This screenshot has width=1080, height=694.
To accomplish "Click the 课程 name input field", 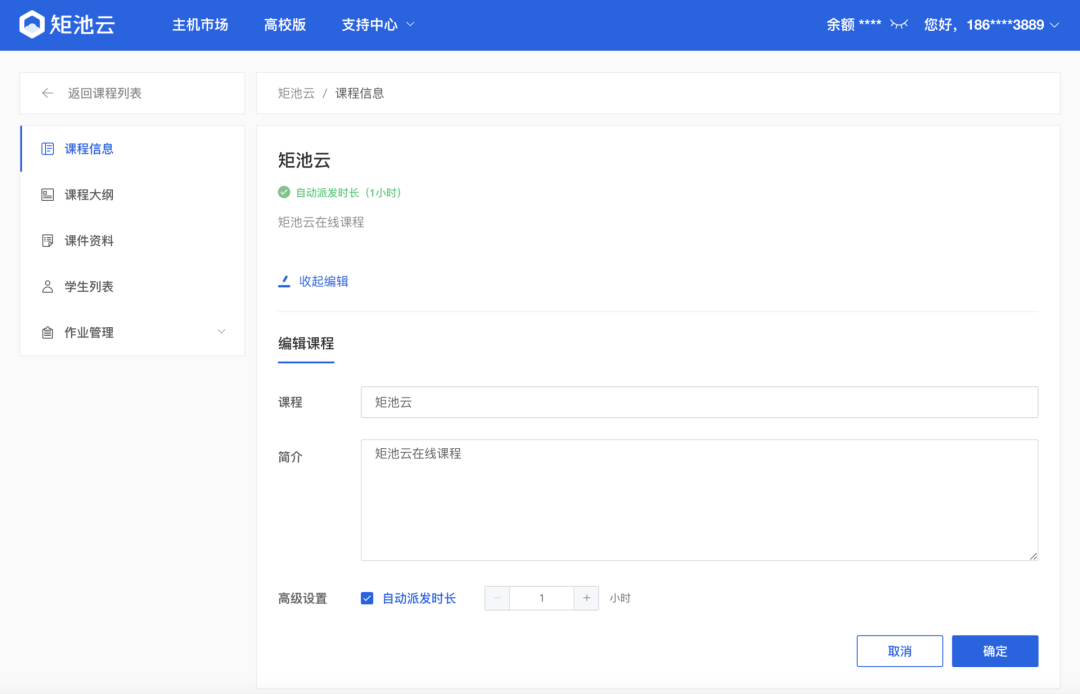I will tap(699, 402).
